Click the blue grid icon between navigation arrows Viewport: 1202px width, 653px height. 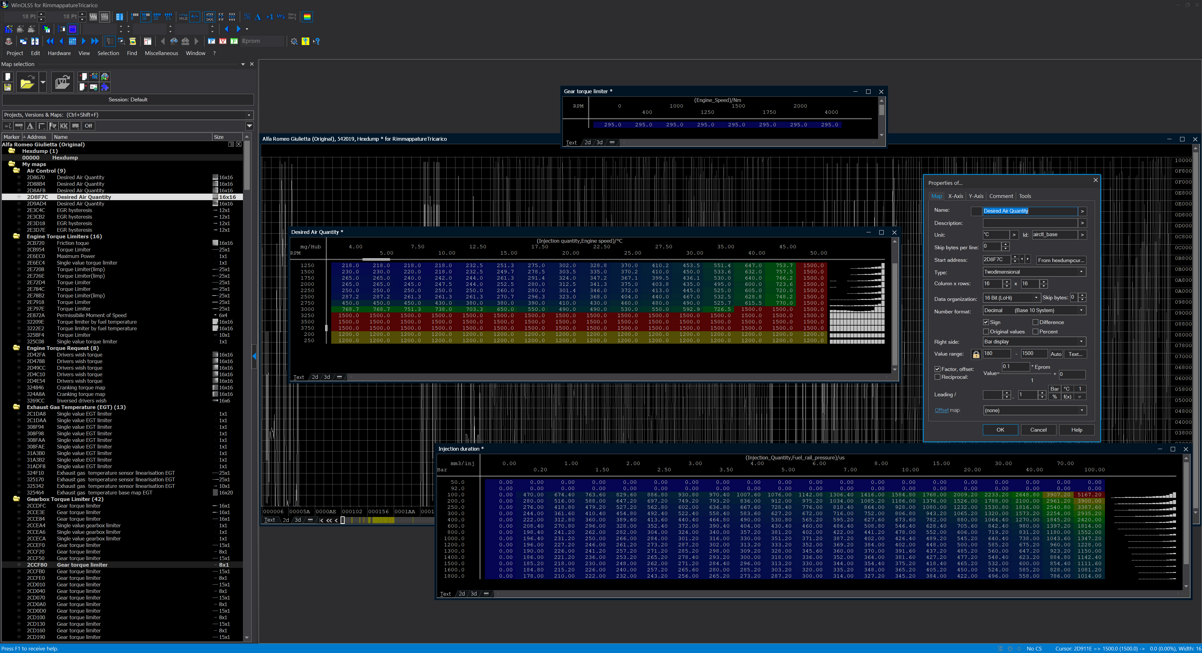(72, 41)
